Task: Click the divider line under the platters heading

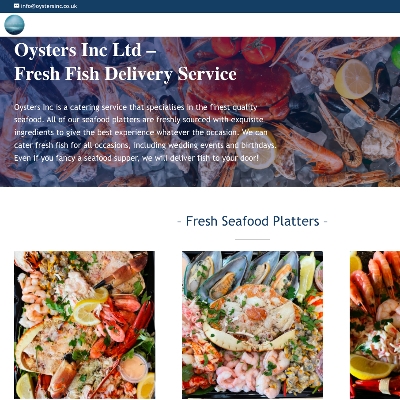Action: [x=252, y=239]
